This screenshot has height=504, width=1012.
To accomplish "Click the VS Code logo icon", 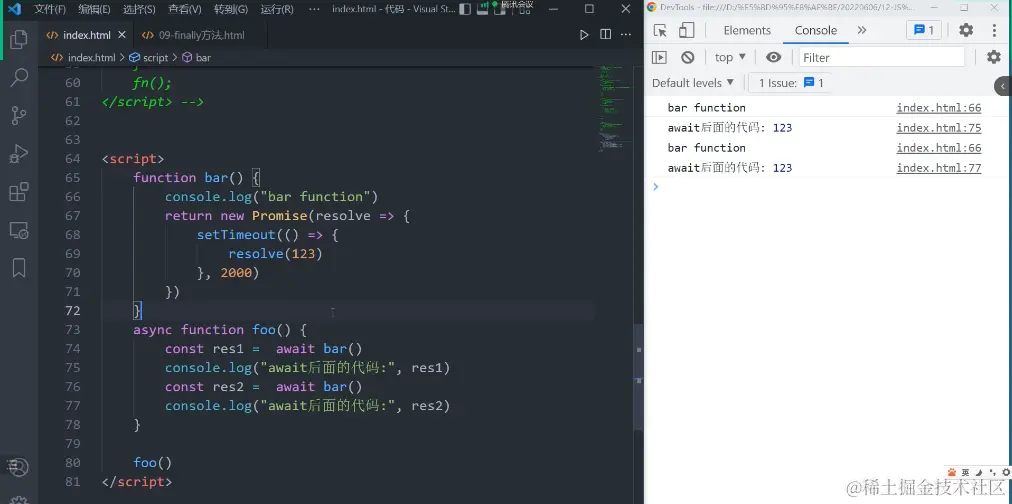I will click(x=14, y=9).
